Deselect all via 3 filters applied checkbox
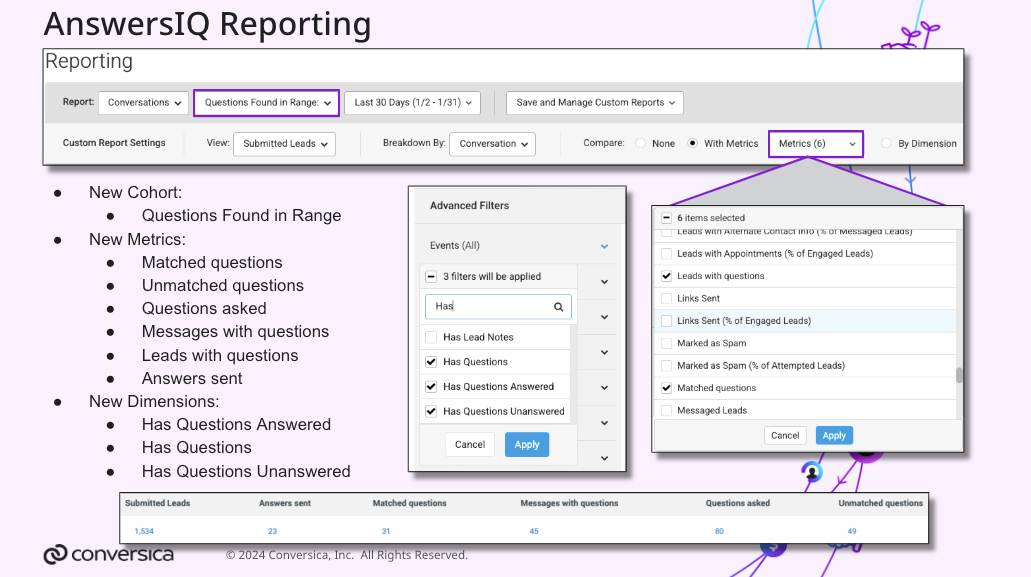Screen dimensions: 1031x577 [x=431, y=277]
